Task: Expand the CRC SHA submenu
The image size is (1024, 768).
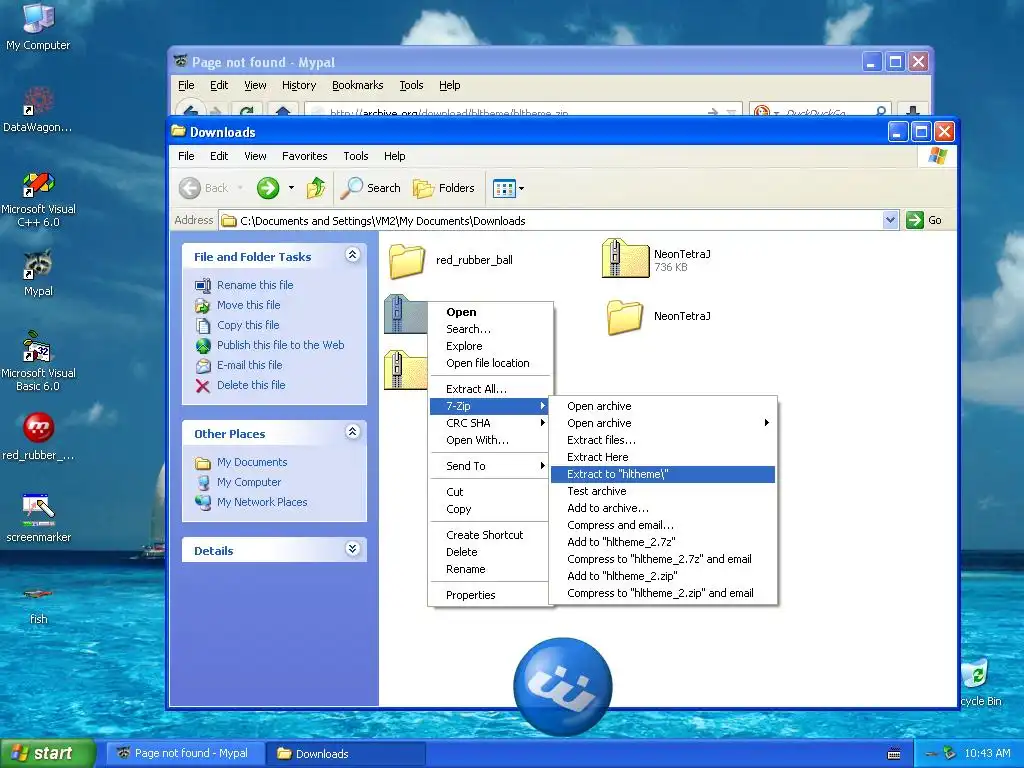Action: 490,423
